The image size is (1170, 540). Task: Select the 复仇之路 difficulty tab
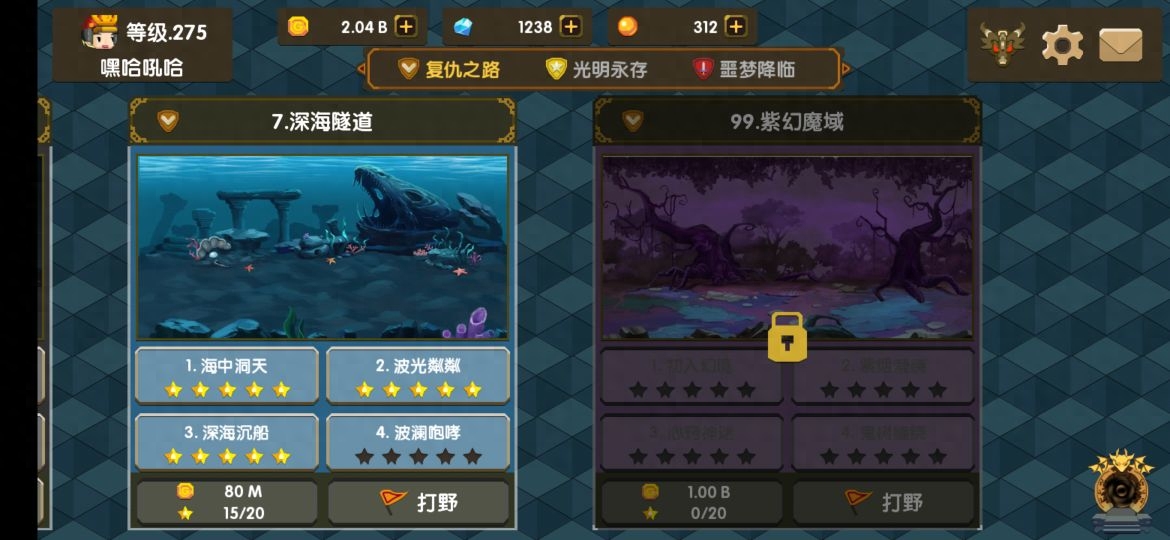click(x=449, y=70)
